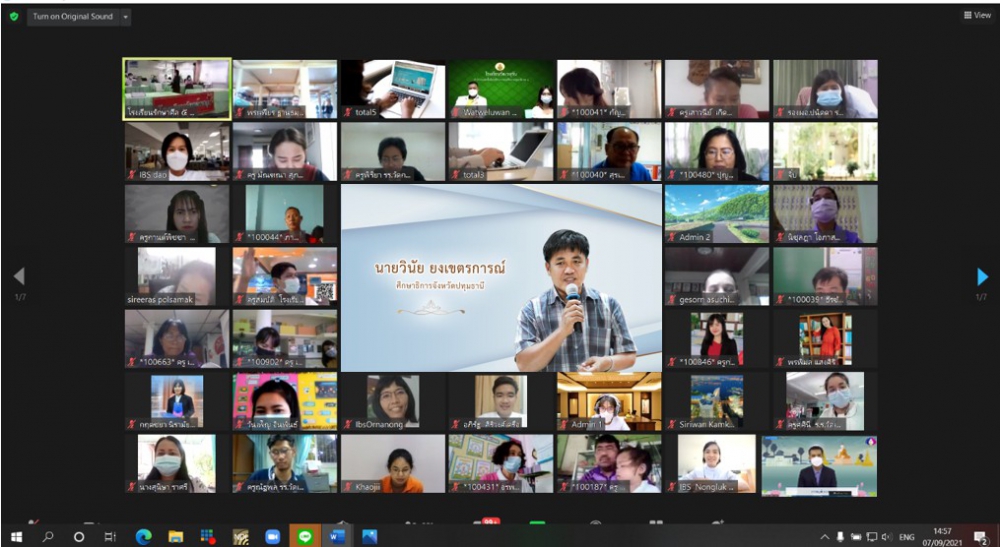Open the ENG language input menu

tap(906, 537)
